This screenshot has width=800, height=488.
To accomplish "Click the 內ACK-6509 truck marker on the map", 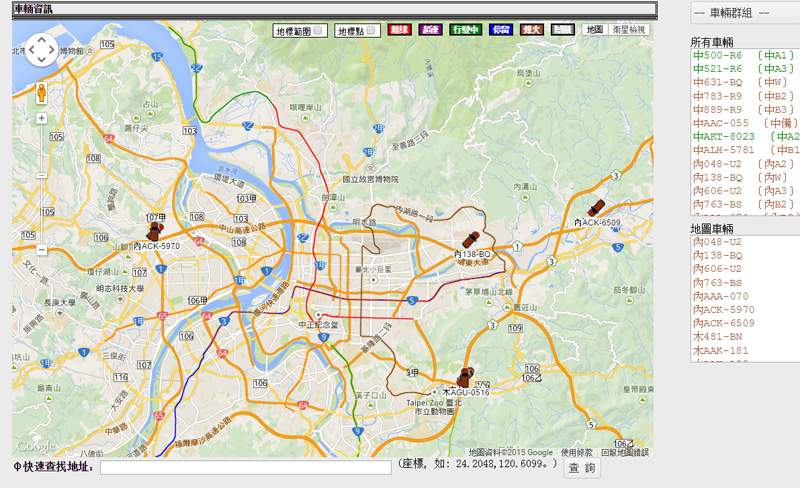I will pyautogui.click(x=596, y=208).
